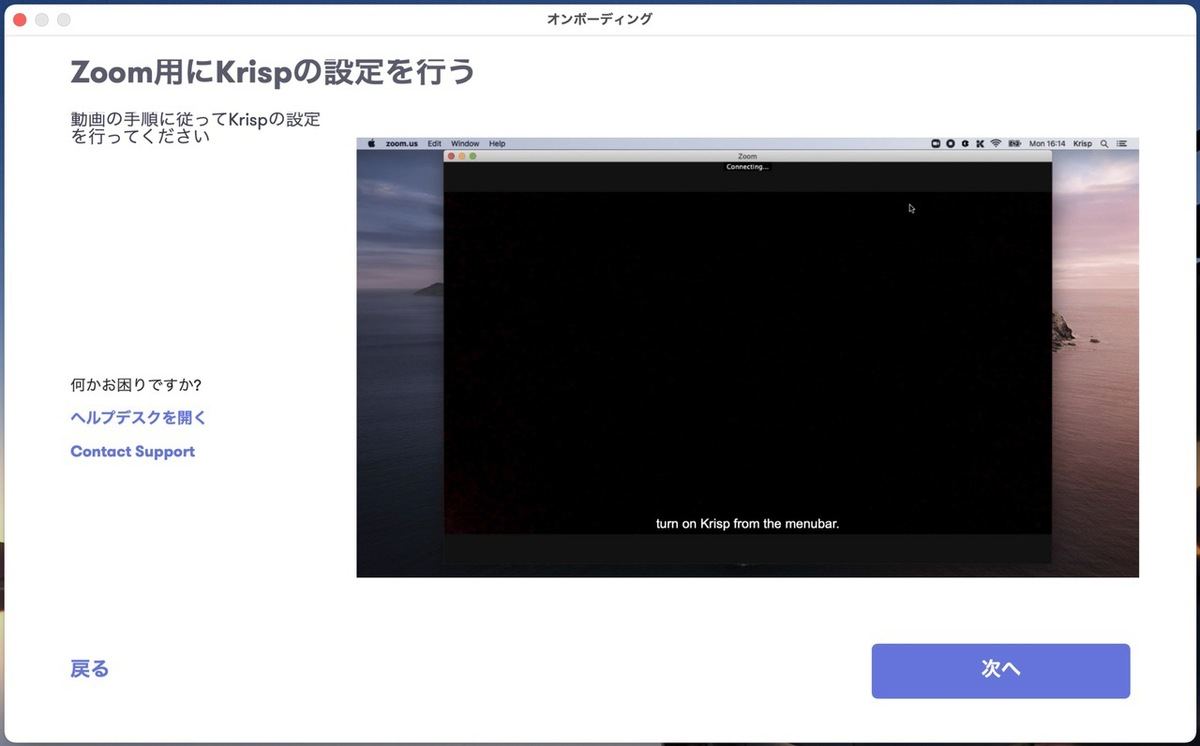
Task: Click the 動画の手順に従って instruction paragraph
Action: pyautogui.click(x=195, y=128)
